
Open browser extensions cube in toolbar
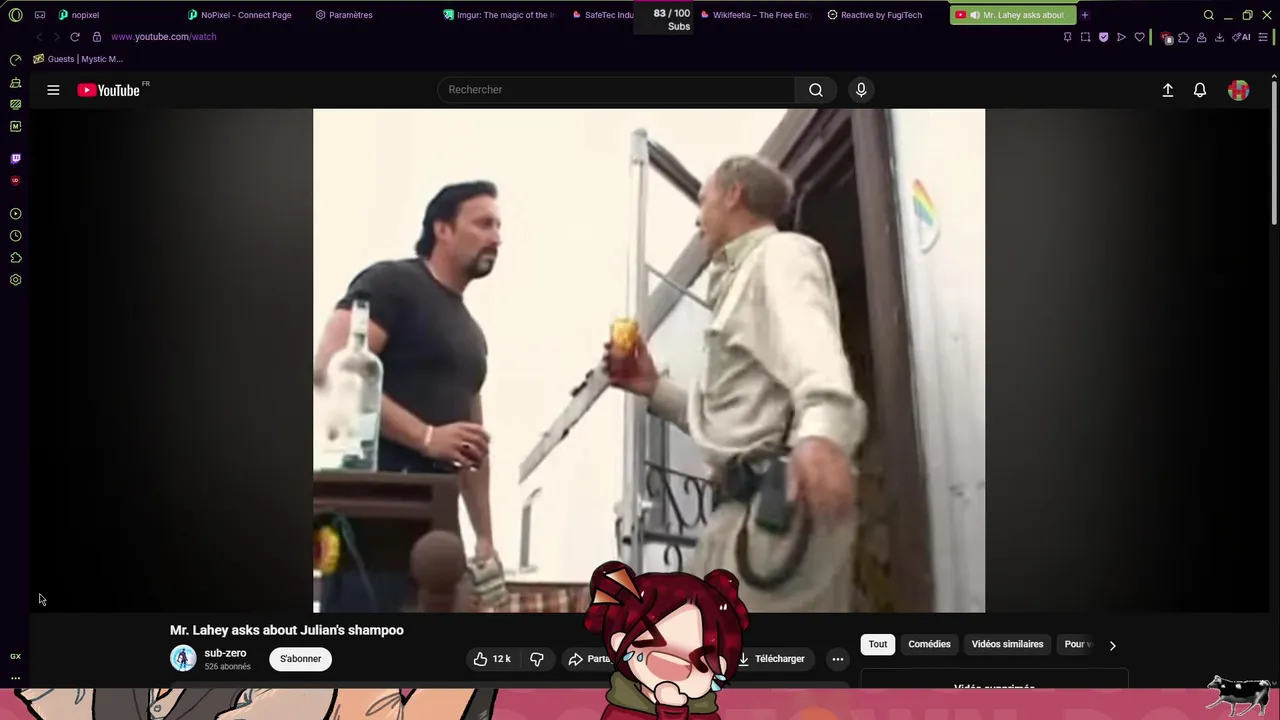pos(1184,37)
